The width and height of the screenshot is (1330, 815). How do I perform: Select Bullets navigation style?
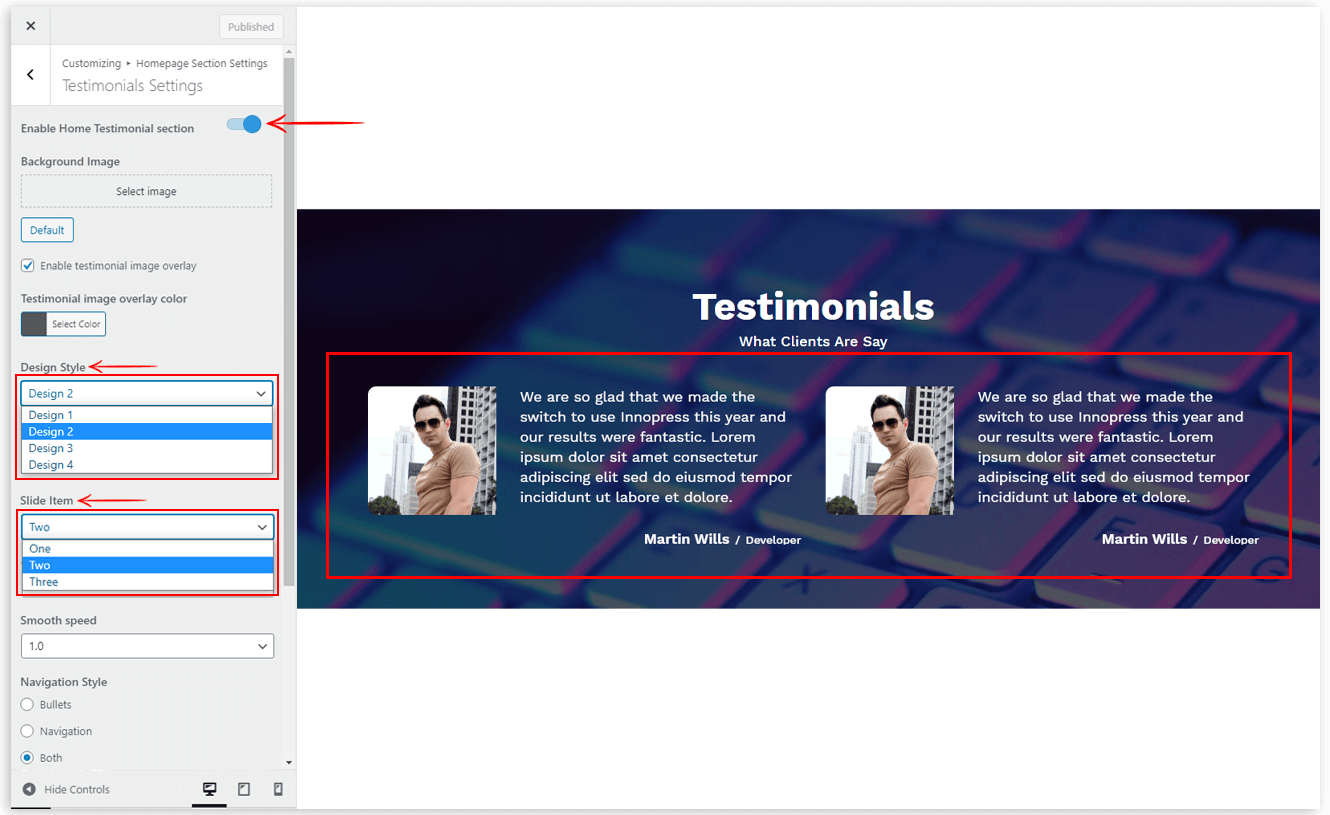tap(28, 705)
